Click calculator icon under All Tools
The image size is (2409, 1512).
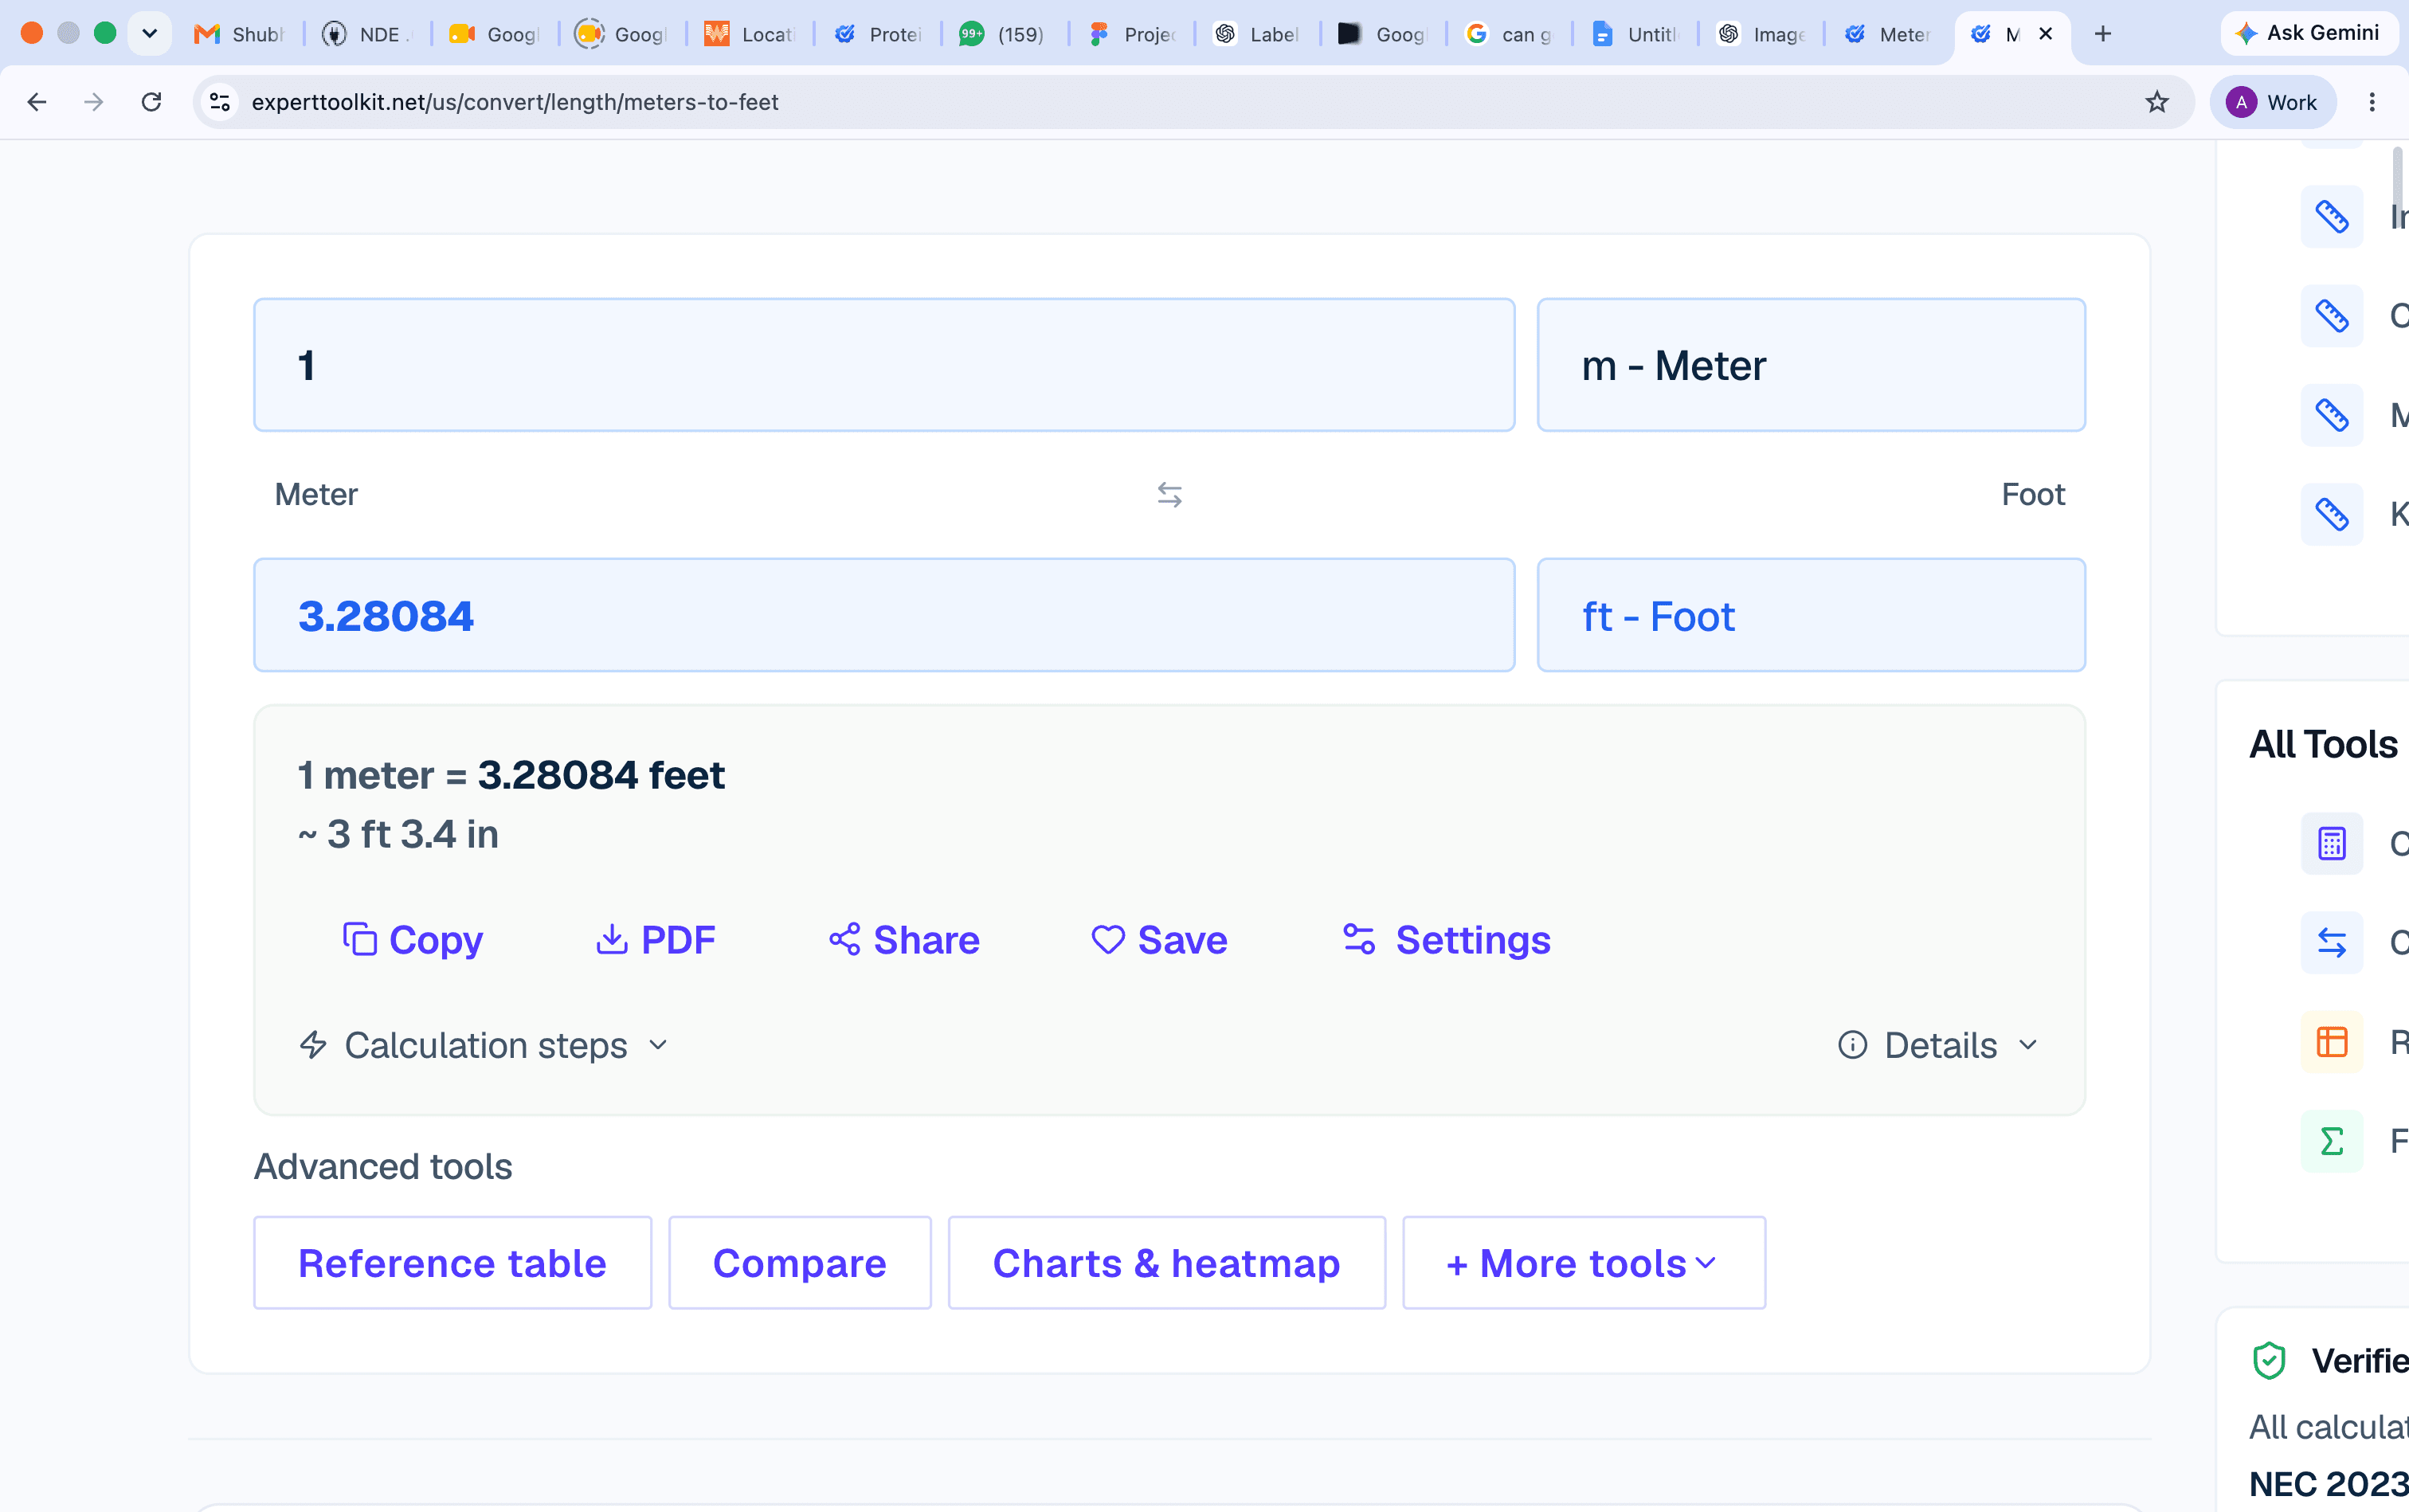coord(2331,843)
